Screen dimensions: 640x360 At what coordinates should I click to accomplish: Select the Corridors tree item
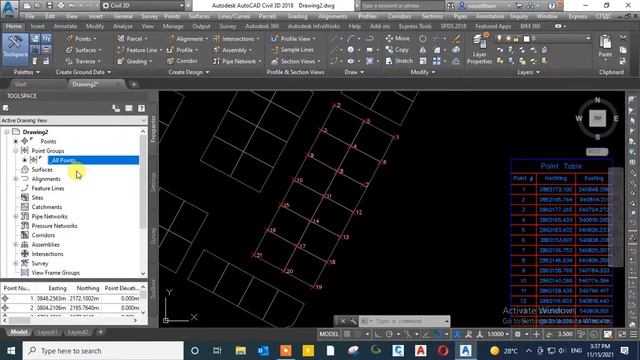click(43, 235)
